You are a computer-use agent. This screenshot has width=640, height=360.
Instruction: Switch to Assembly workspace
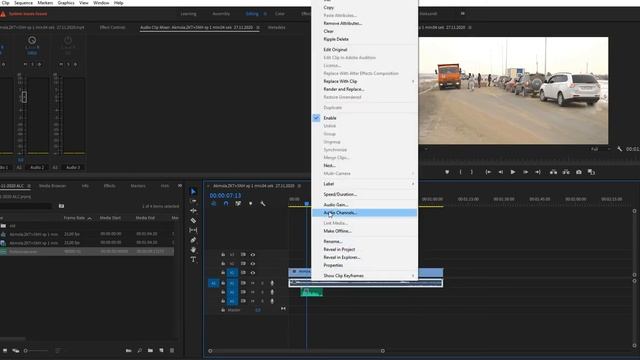tap(221, 14)
